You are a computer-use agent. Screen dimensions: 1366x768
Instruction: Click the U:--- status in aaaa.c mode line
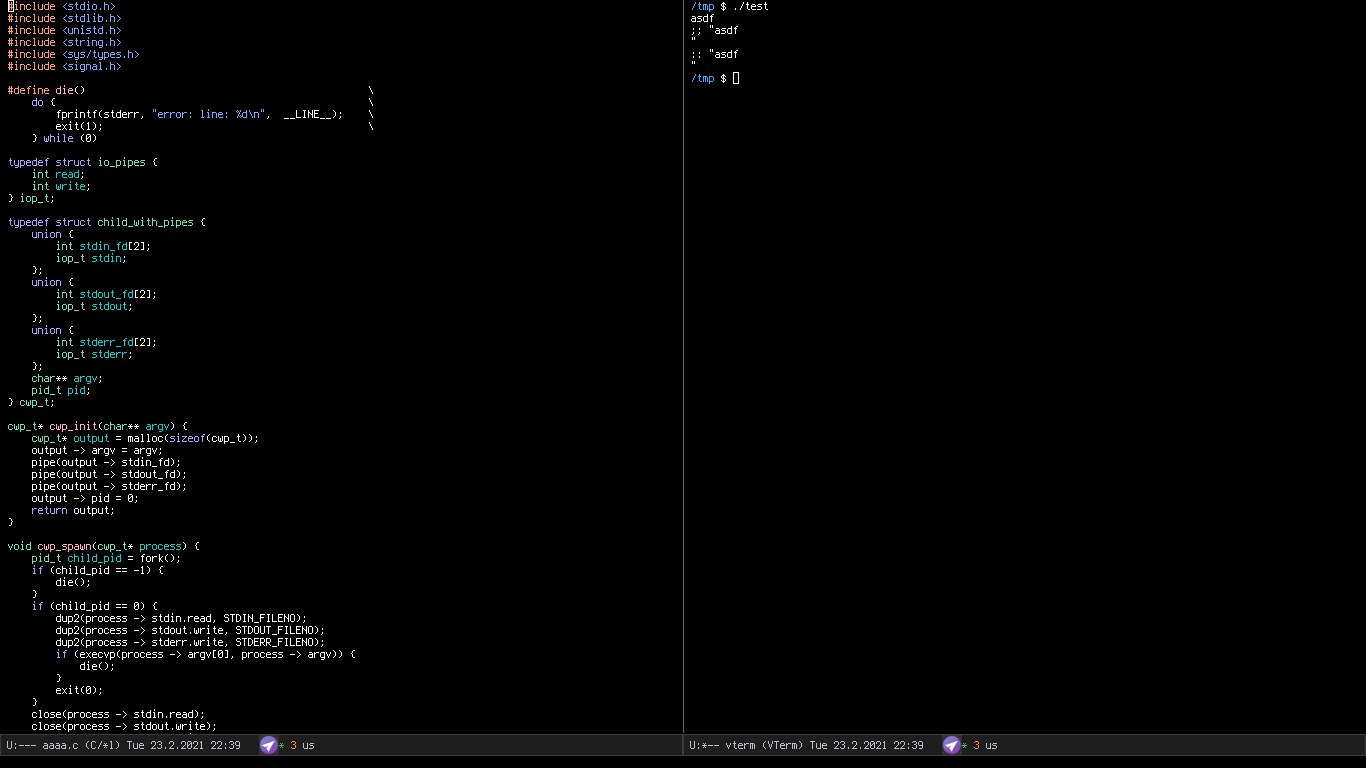[22, 746]
